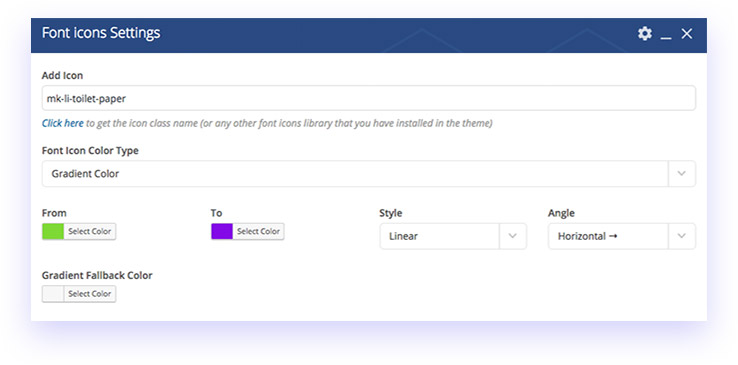
Task: Open the Font Icon Color Type combo box
Action: pyautogui.click(x=369, y=174)
